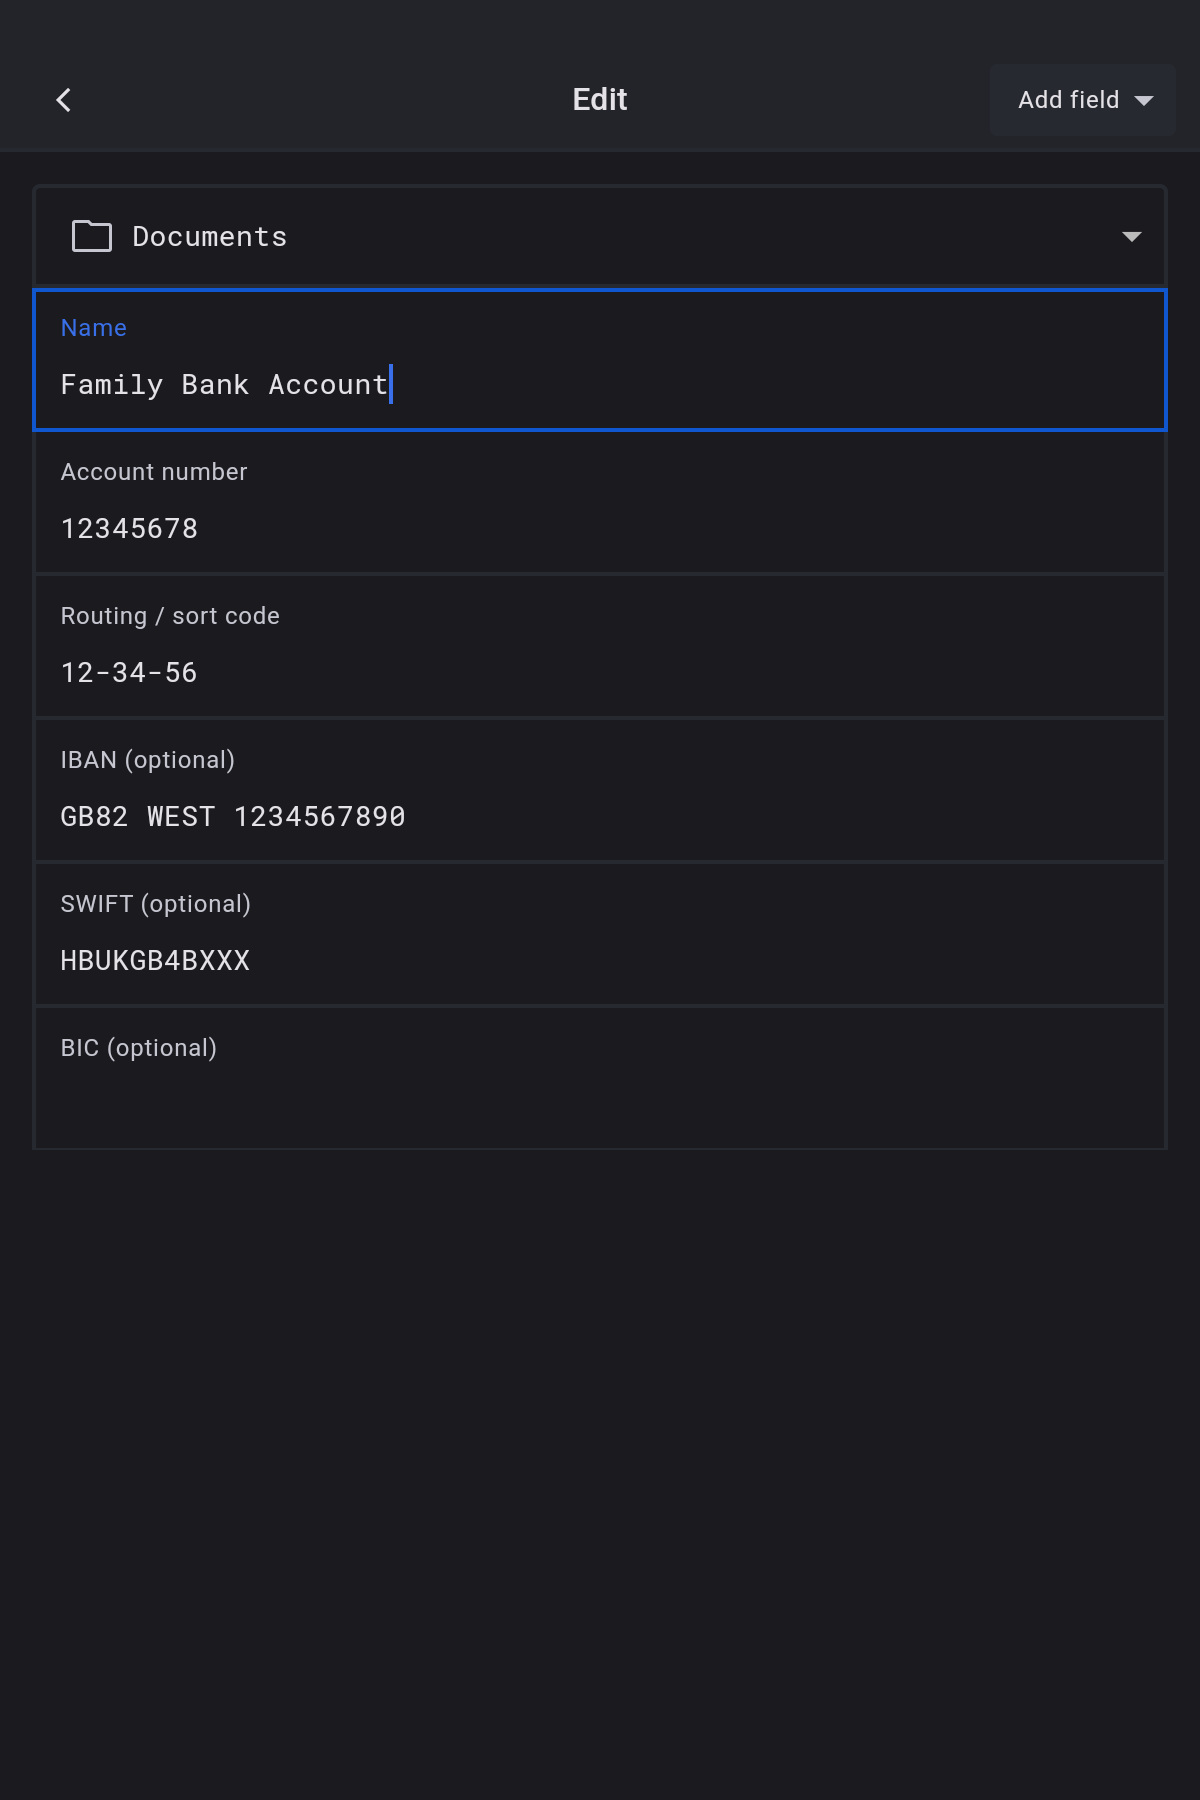This screenshot has width=1200, height=1800.
Task: Click the Edit page title
Action: click(x=599, y=100)
